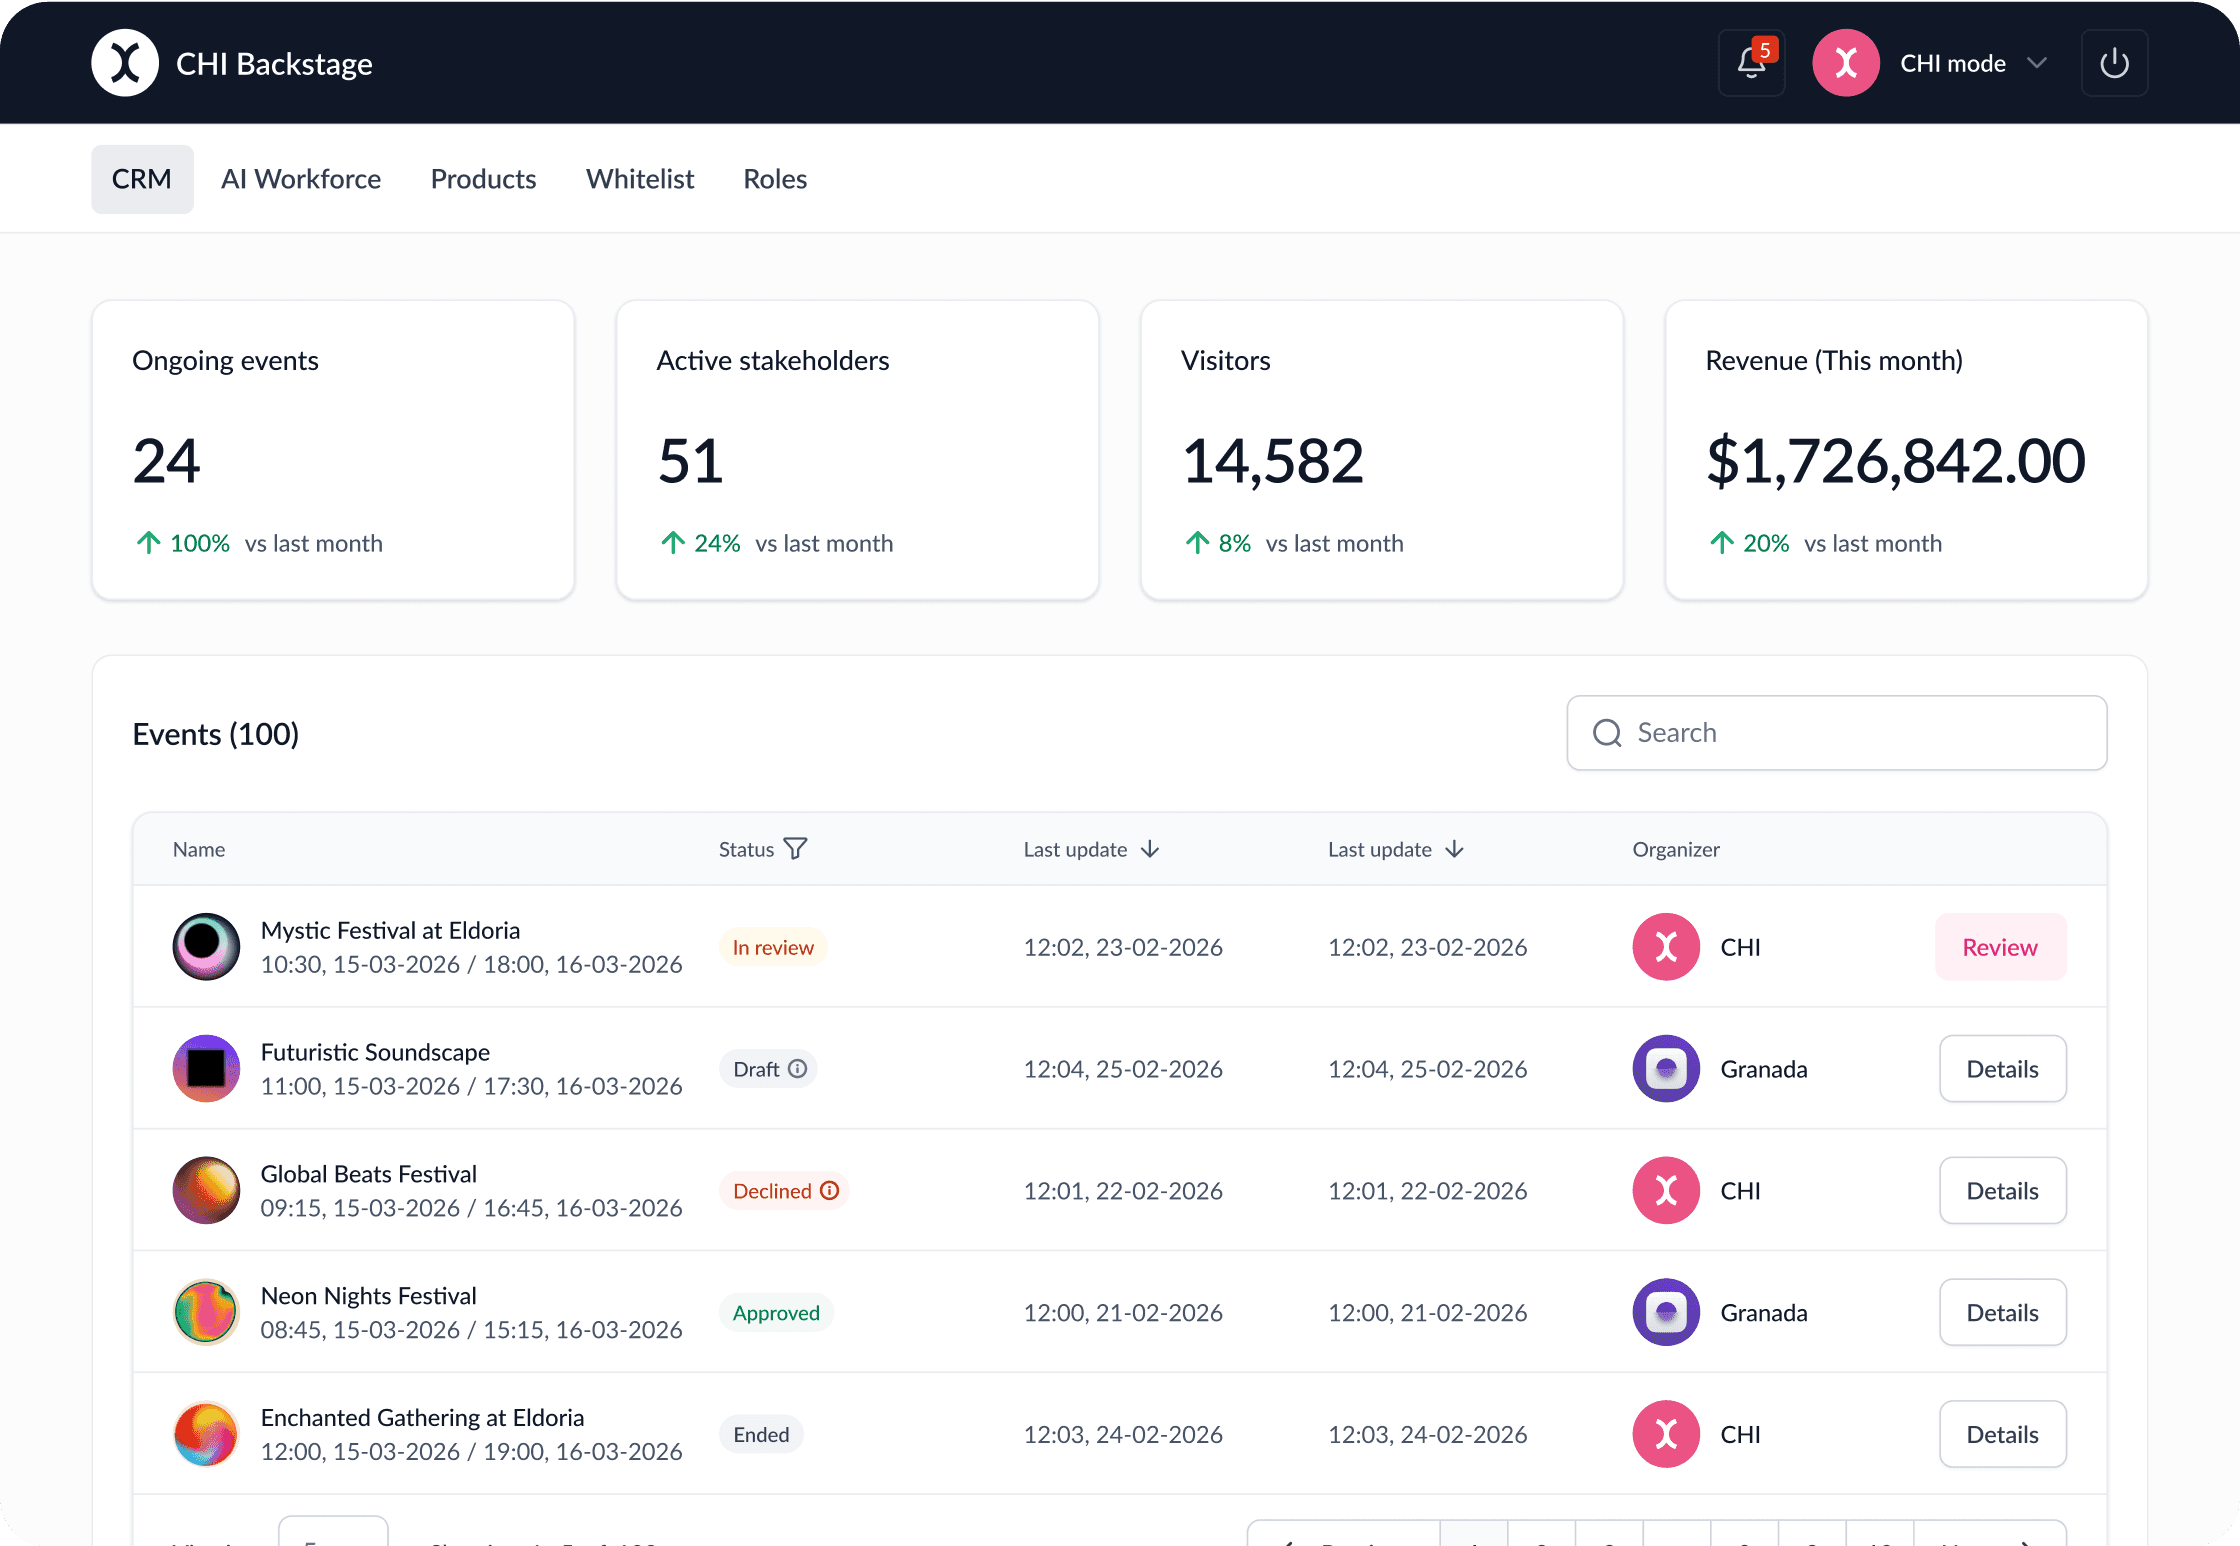
Task: Open the Whitelist tab
Action: (640, 179)
